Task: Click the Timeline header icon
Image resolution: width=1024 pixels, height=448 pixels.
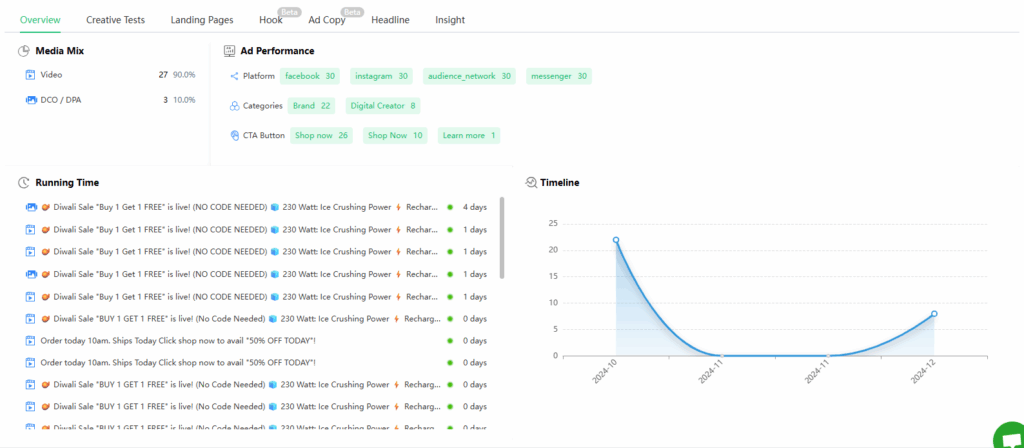Action: (x=531, y=183)
